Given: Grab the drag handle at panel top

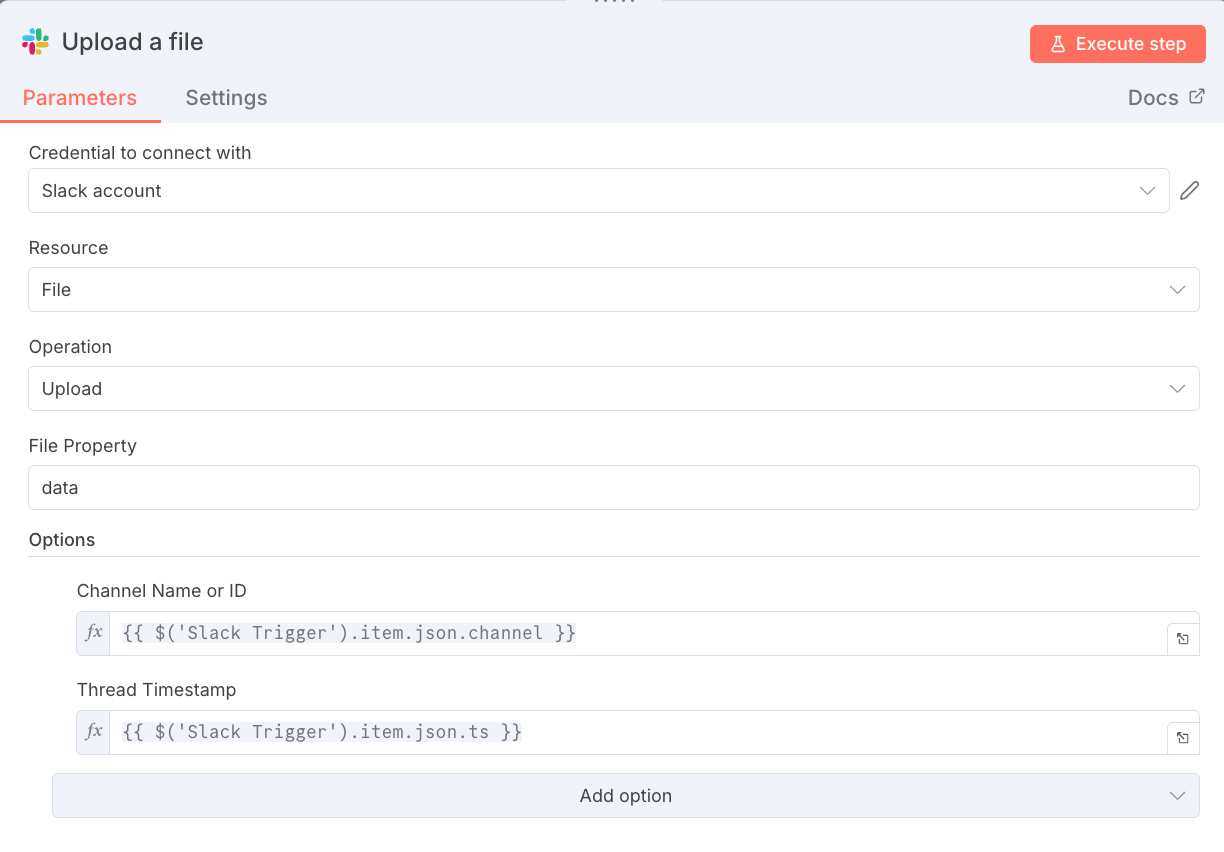Looking at the screenshot, I should [614, 3].
